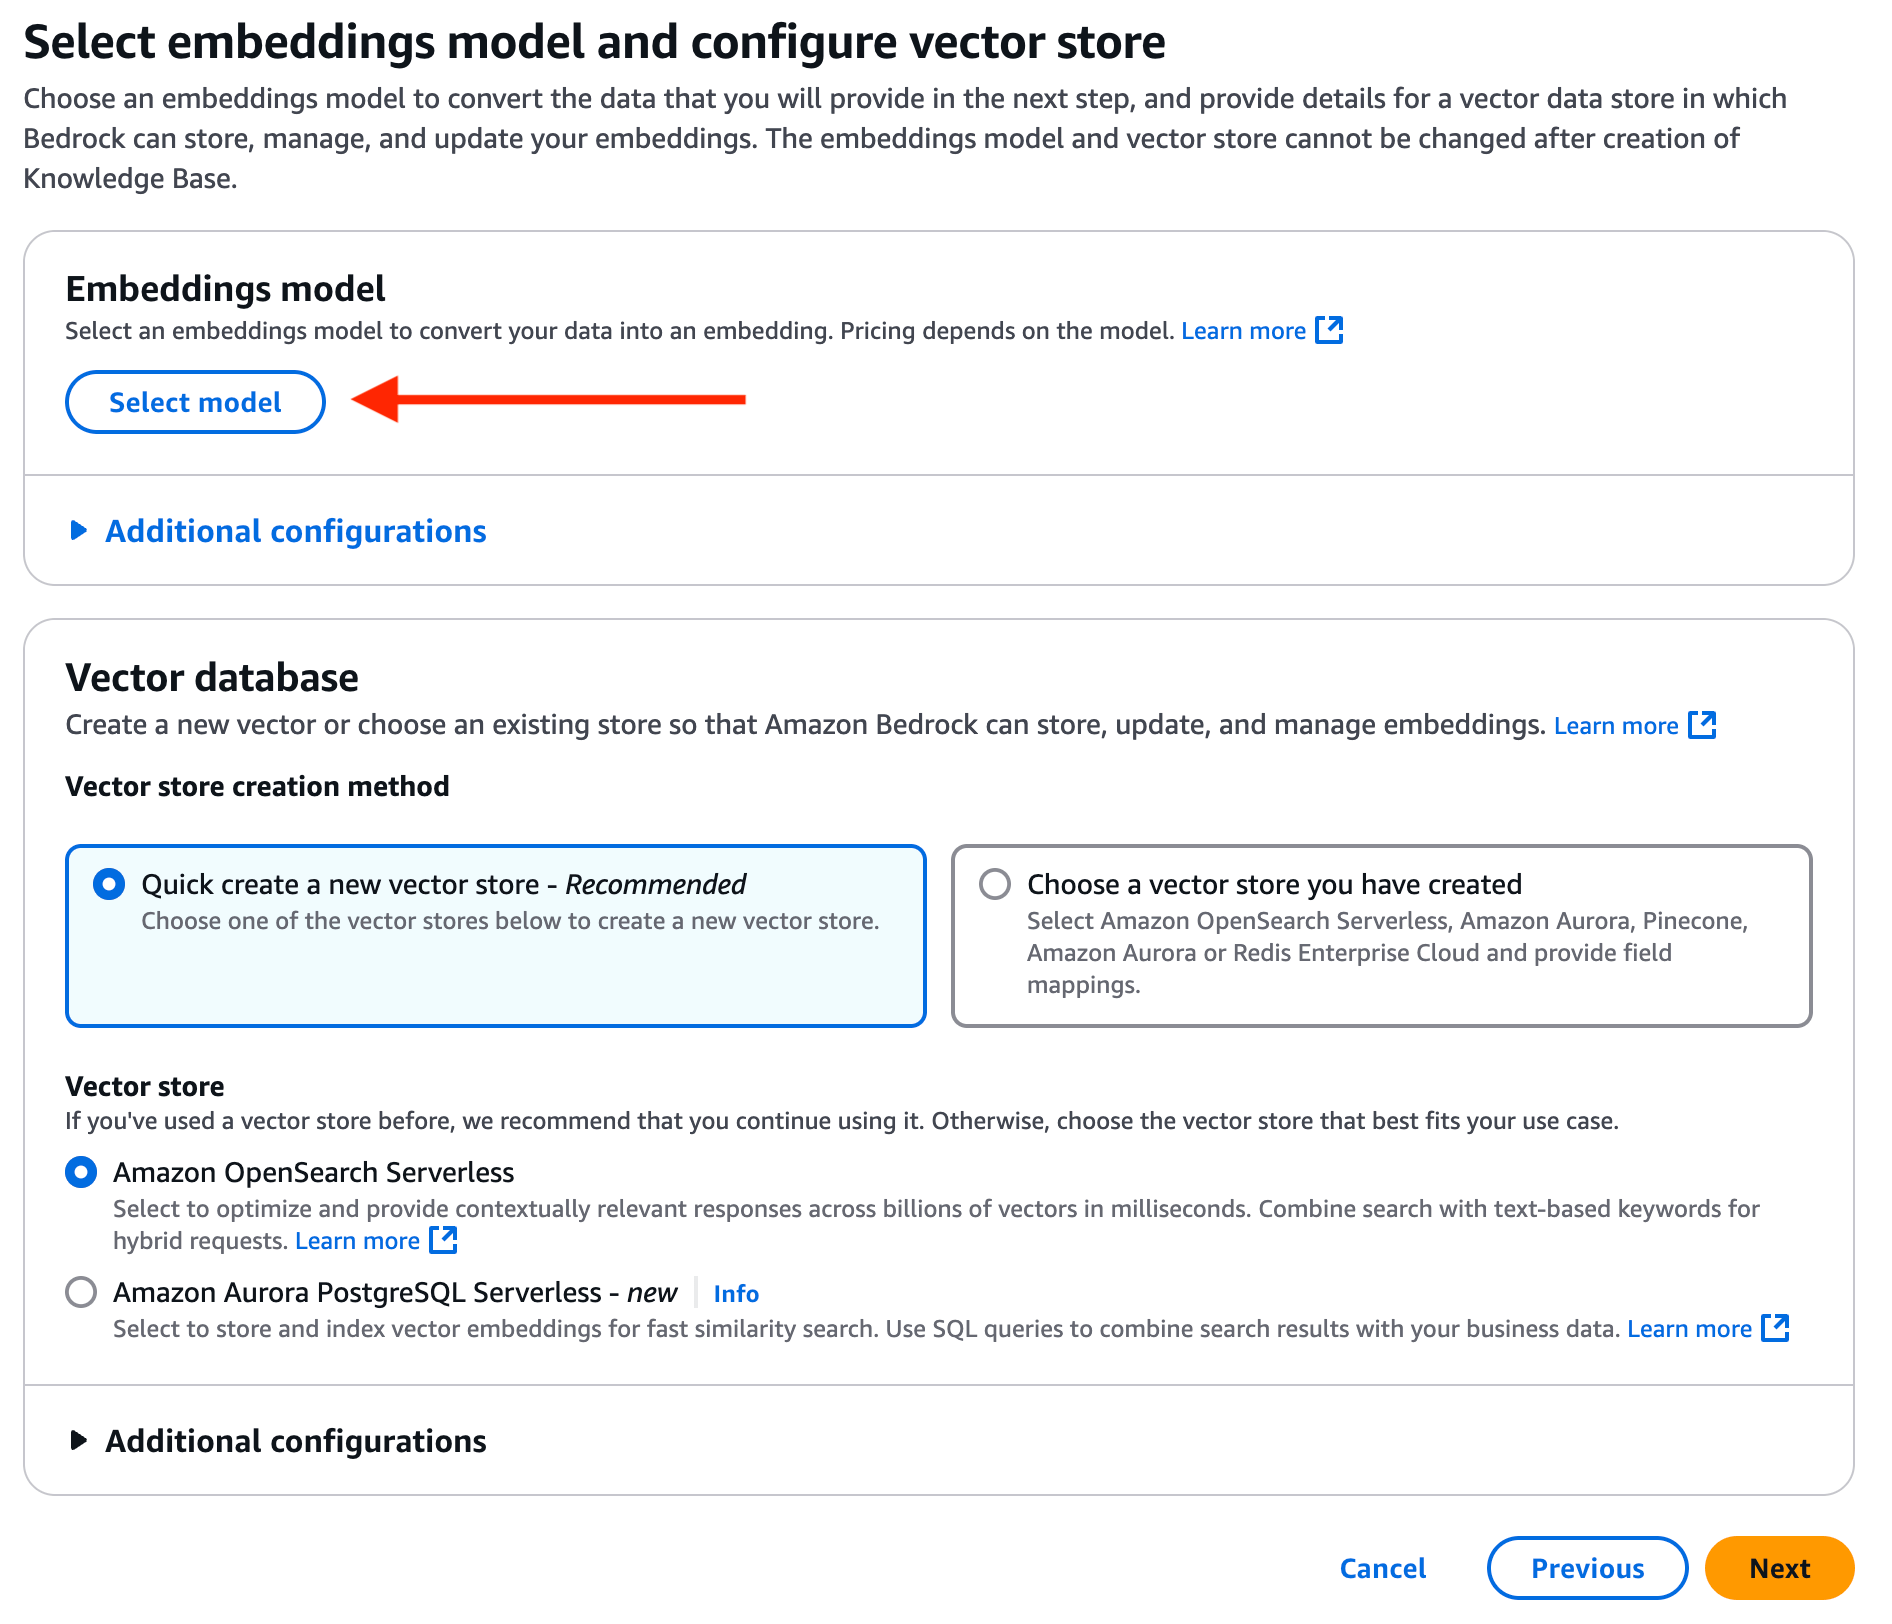Image resolution: width=1892 pixels, height=1624 pixels.
Task: Click external link icon beside Embeddings model Learn more
Action: (1328, 330)
